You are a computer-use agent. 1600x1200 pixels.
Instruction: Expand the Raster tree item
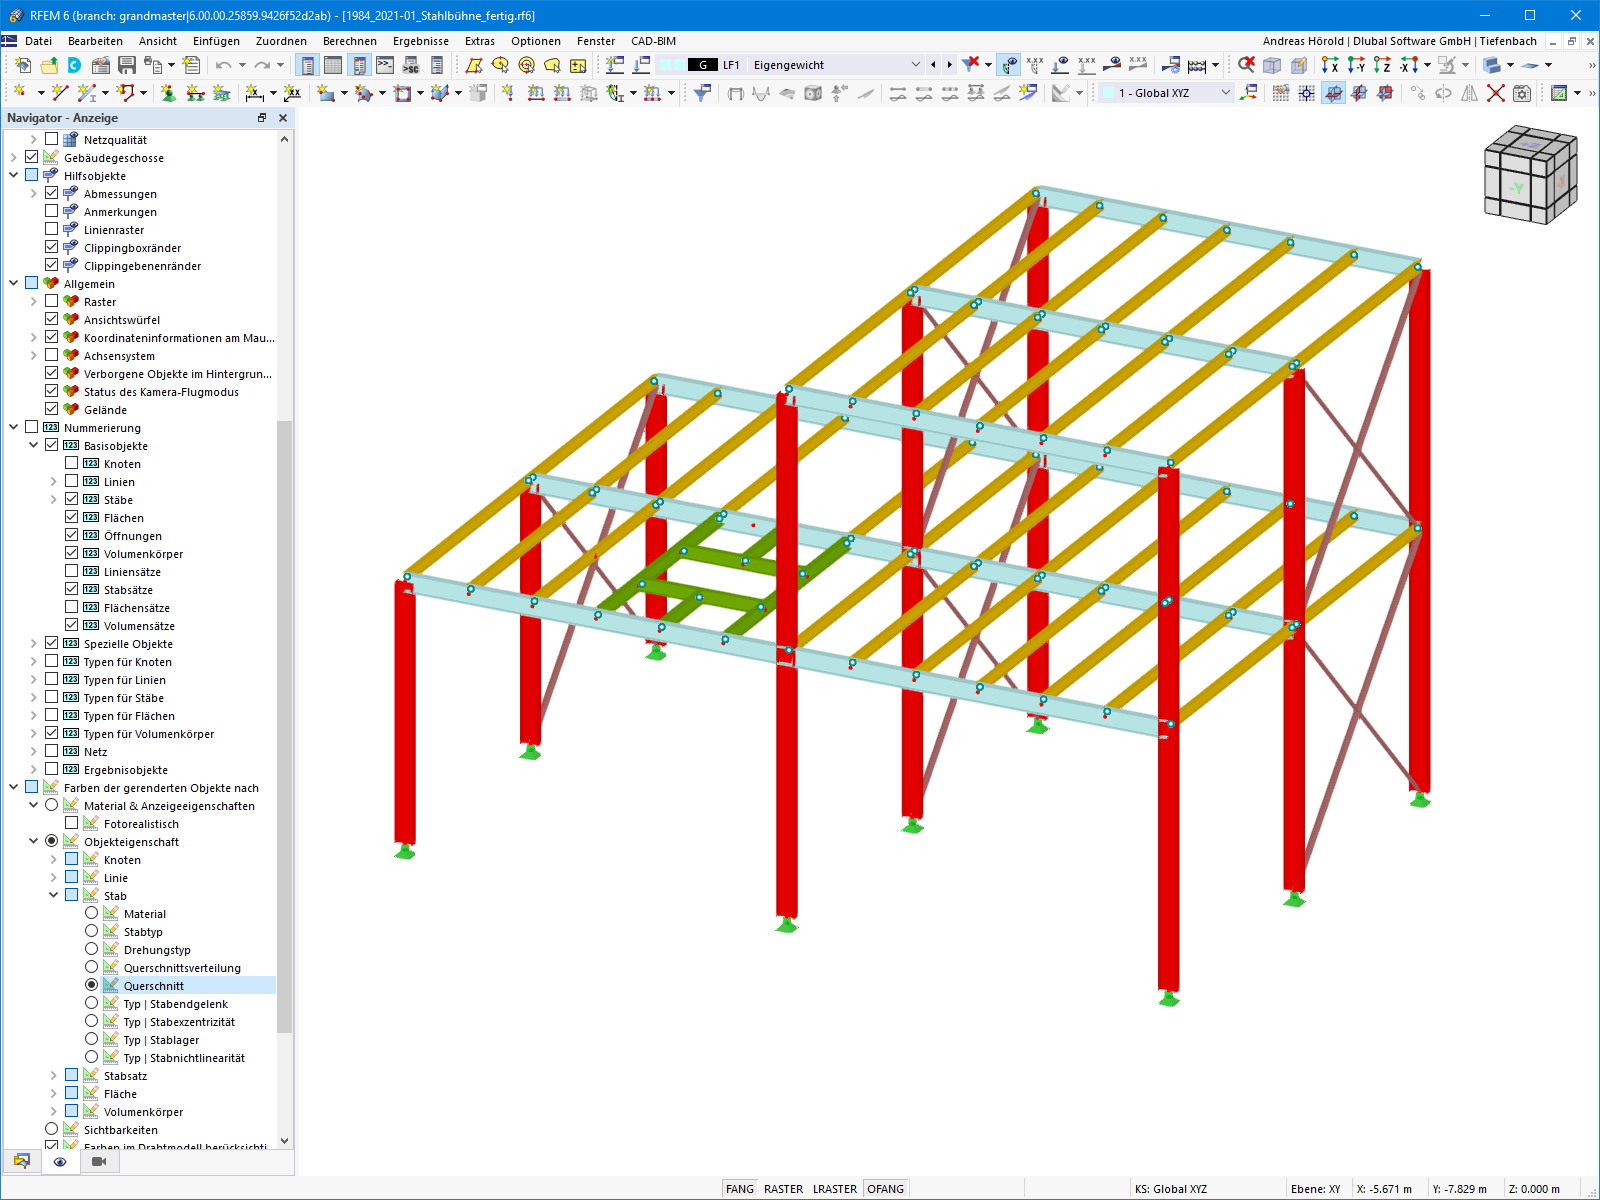click(34, 301)
